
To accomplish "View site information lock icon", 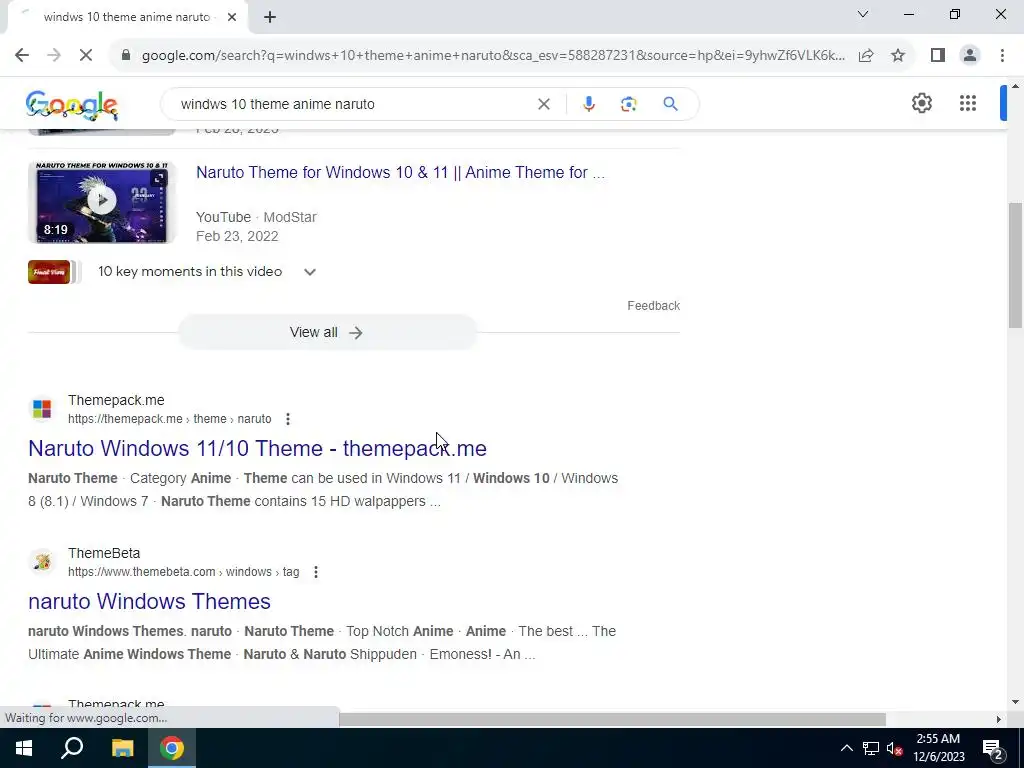I will pos(126,56).
